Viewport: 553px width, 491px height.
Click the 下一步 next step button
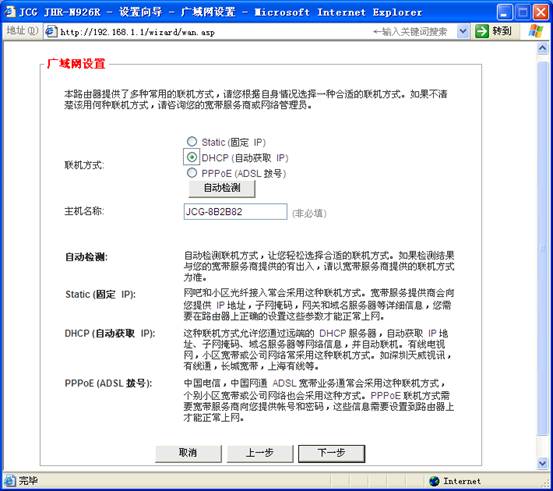332,453
